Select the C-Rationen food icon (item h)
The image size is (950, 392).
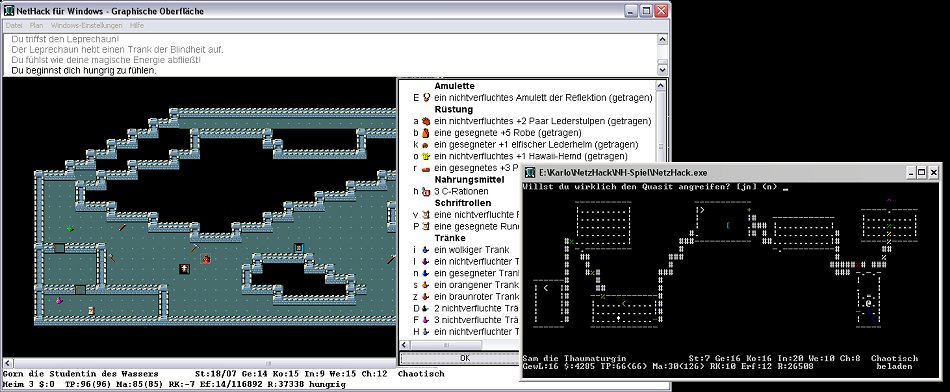point(426,191)
